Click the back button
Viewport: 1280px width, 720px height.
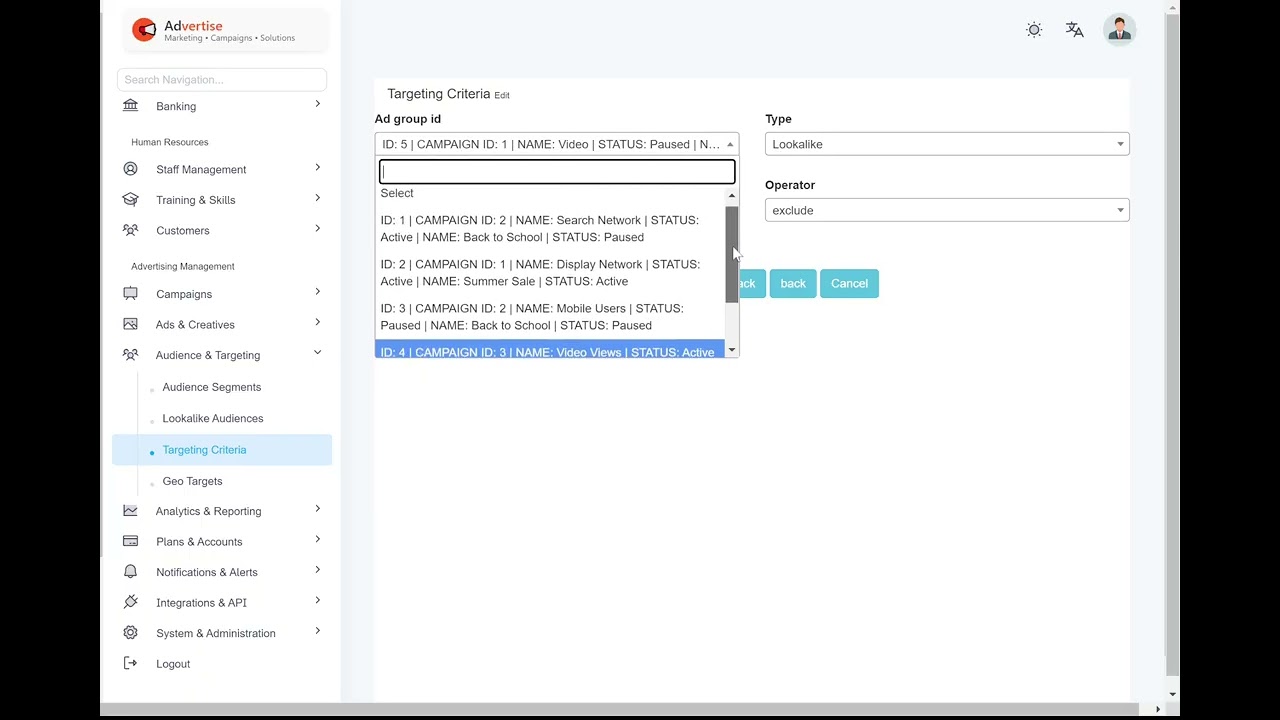pyautogui.click(x=793, y=283)
